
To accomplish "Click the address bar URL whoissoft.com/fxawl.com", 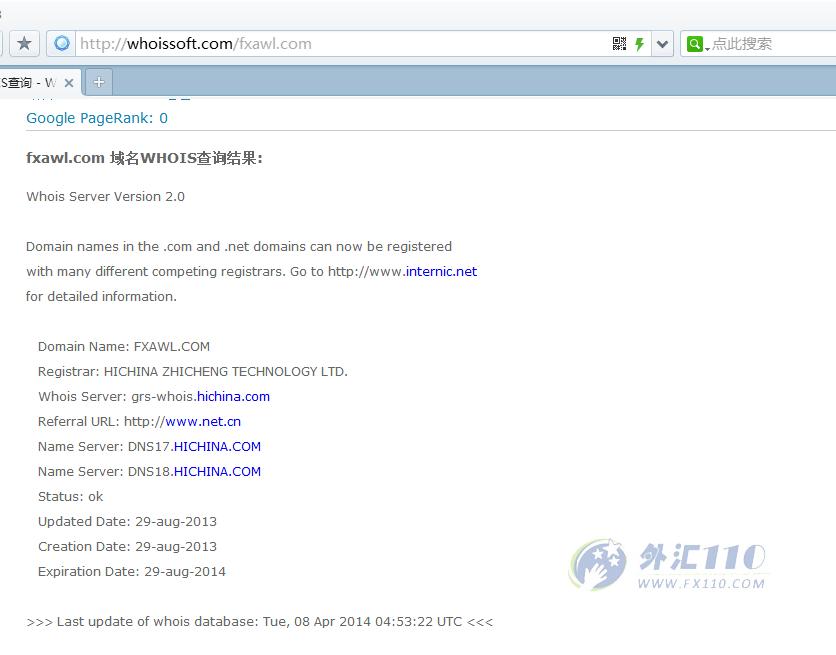I will (196, 44).
